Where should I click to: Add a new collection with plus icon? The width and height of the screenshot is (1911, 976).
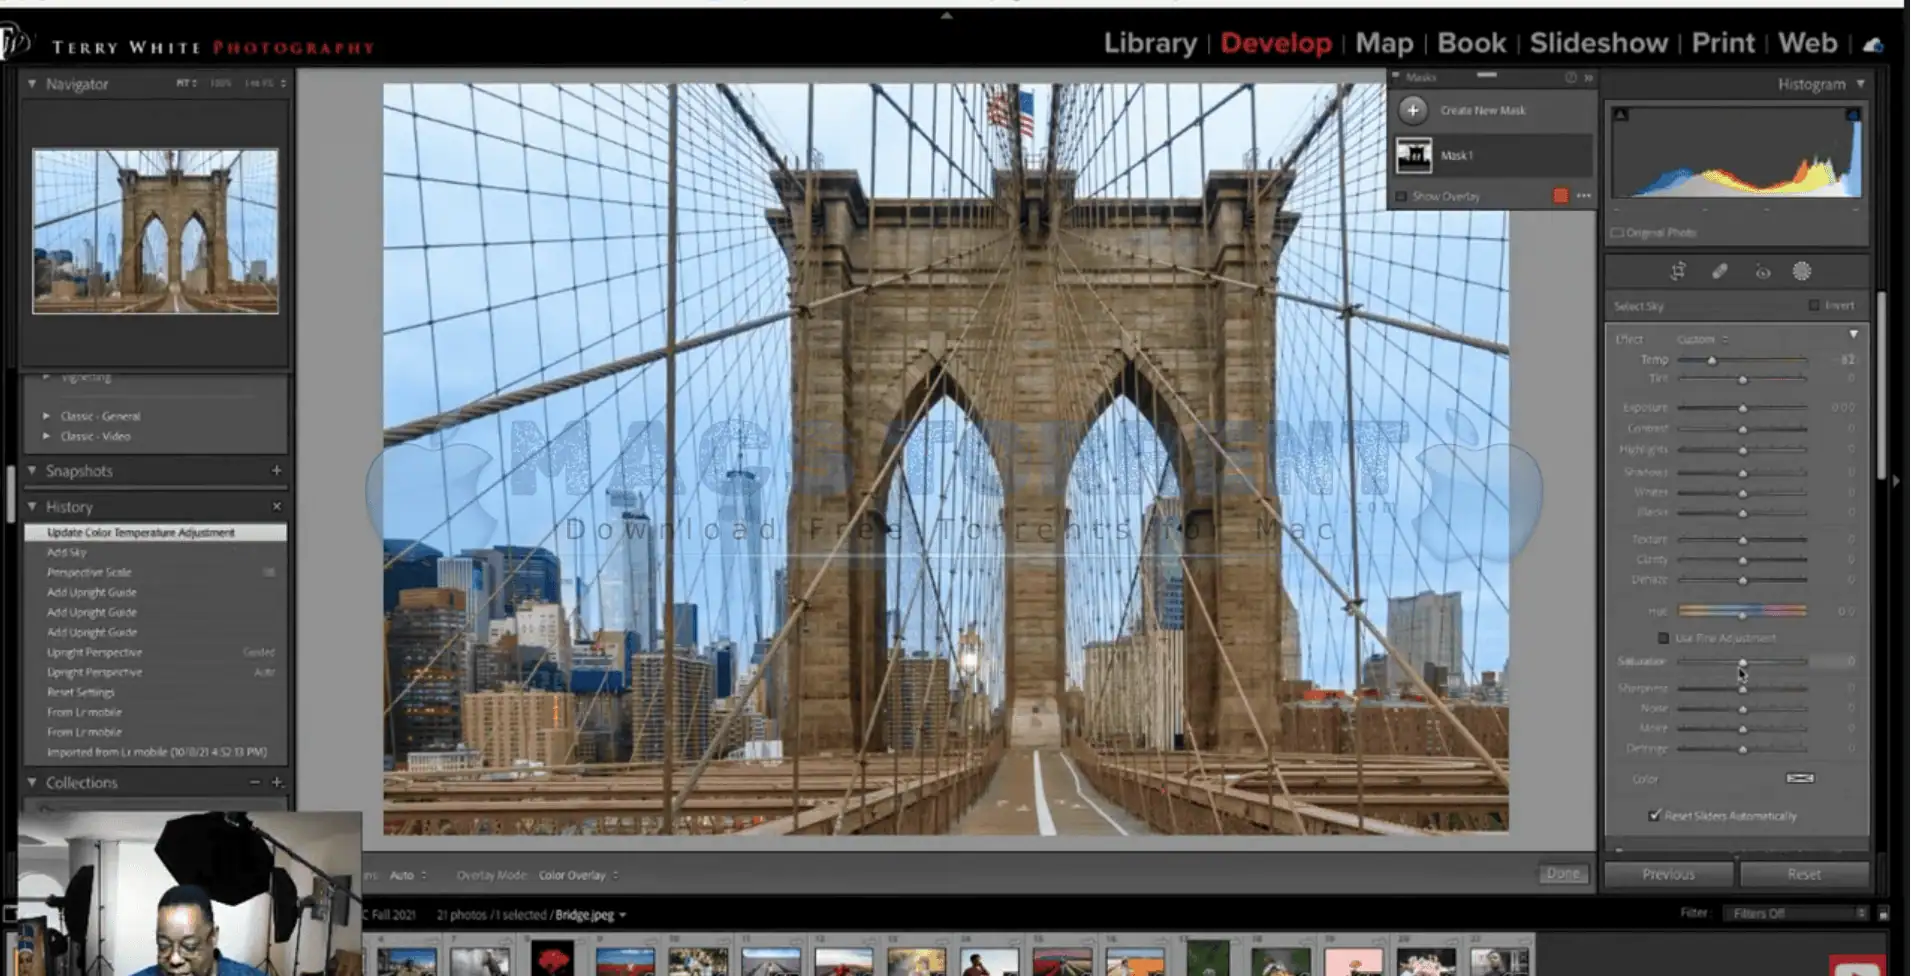tap(277, 782)
